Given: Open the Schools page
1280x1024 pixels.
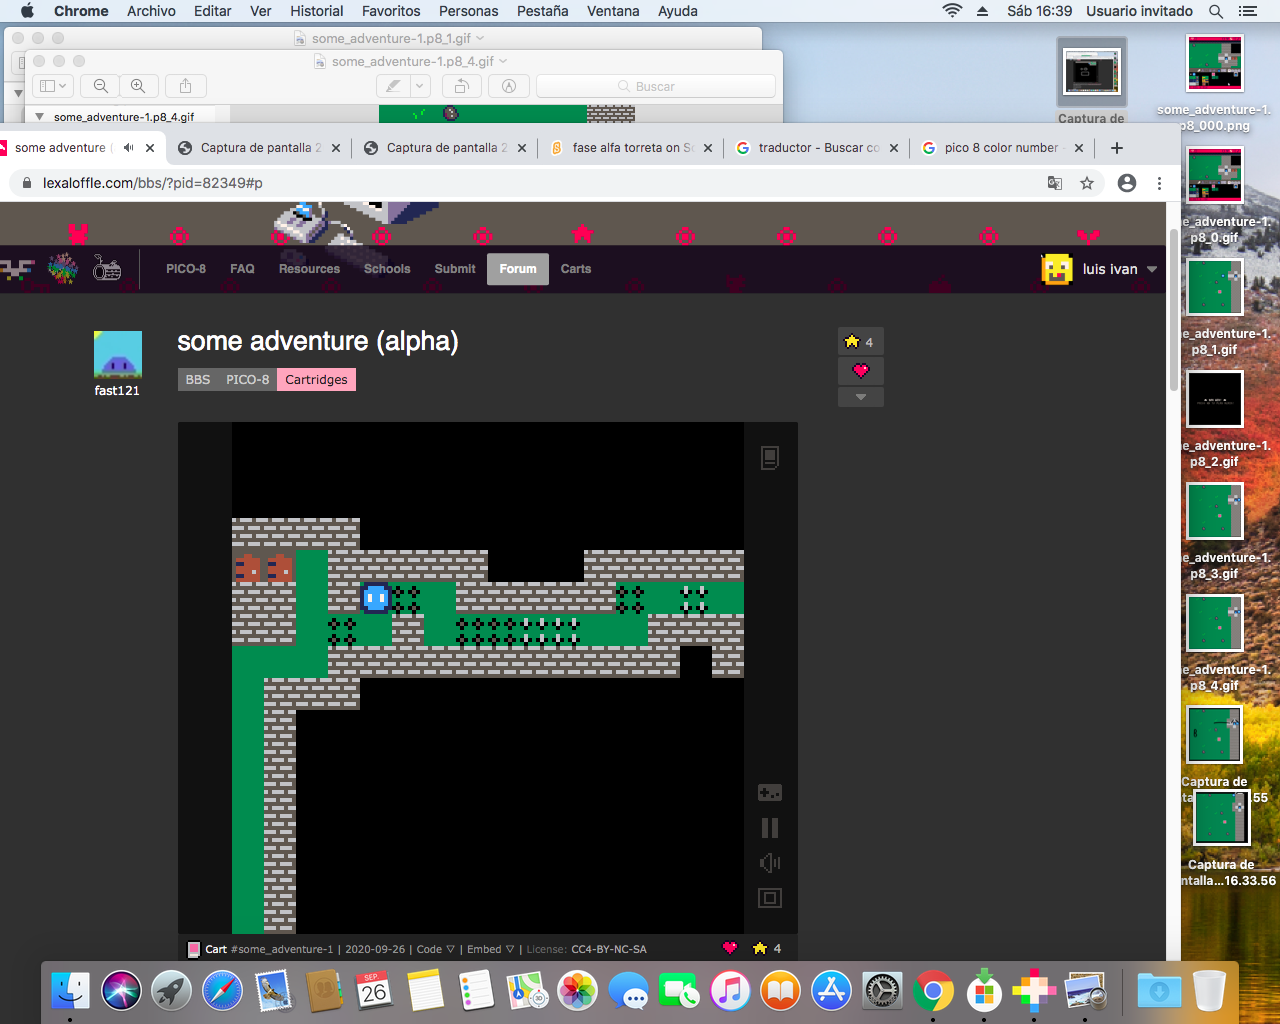Looking at the screenshot, I should click(x=387, y=269).
